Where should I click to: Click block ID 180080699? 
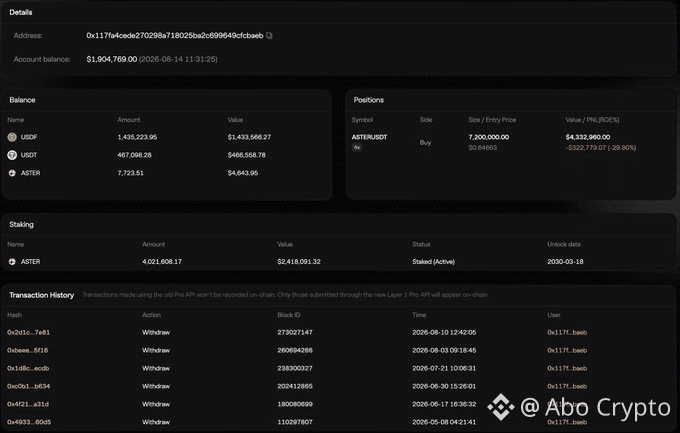coord(295,404)
